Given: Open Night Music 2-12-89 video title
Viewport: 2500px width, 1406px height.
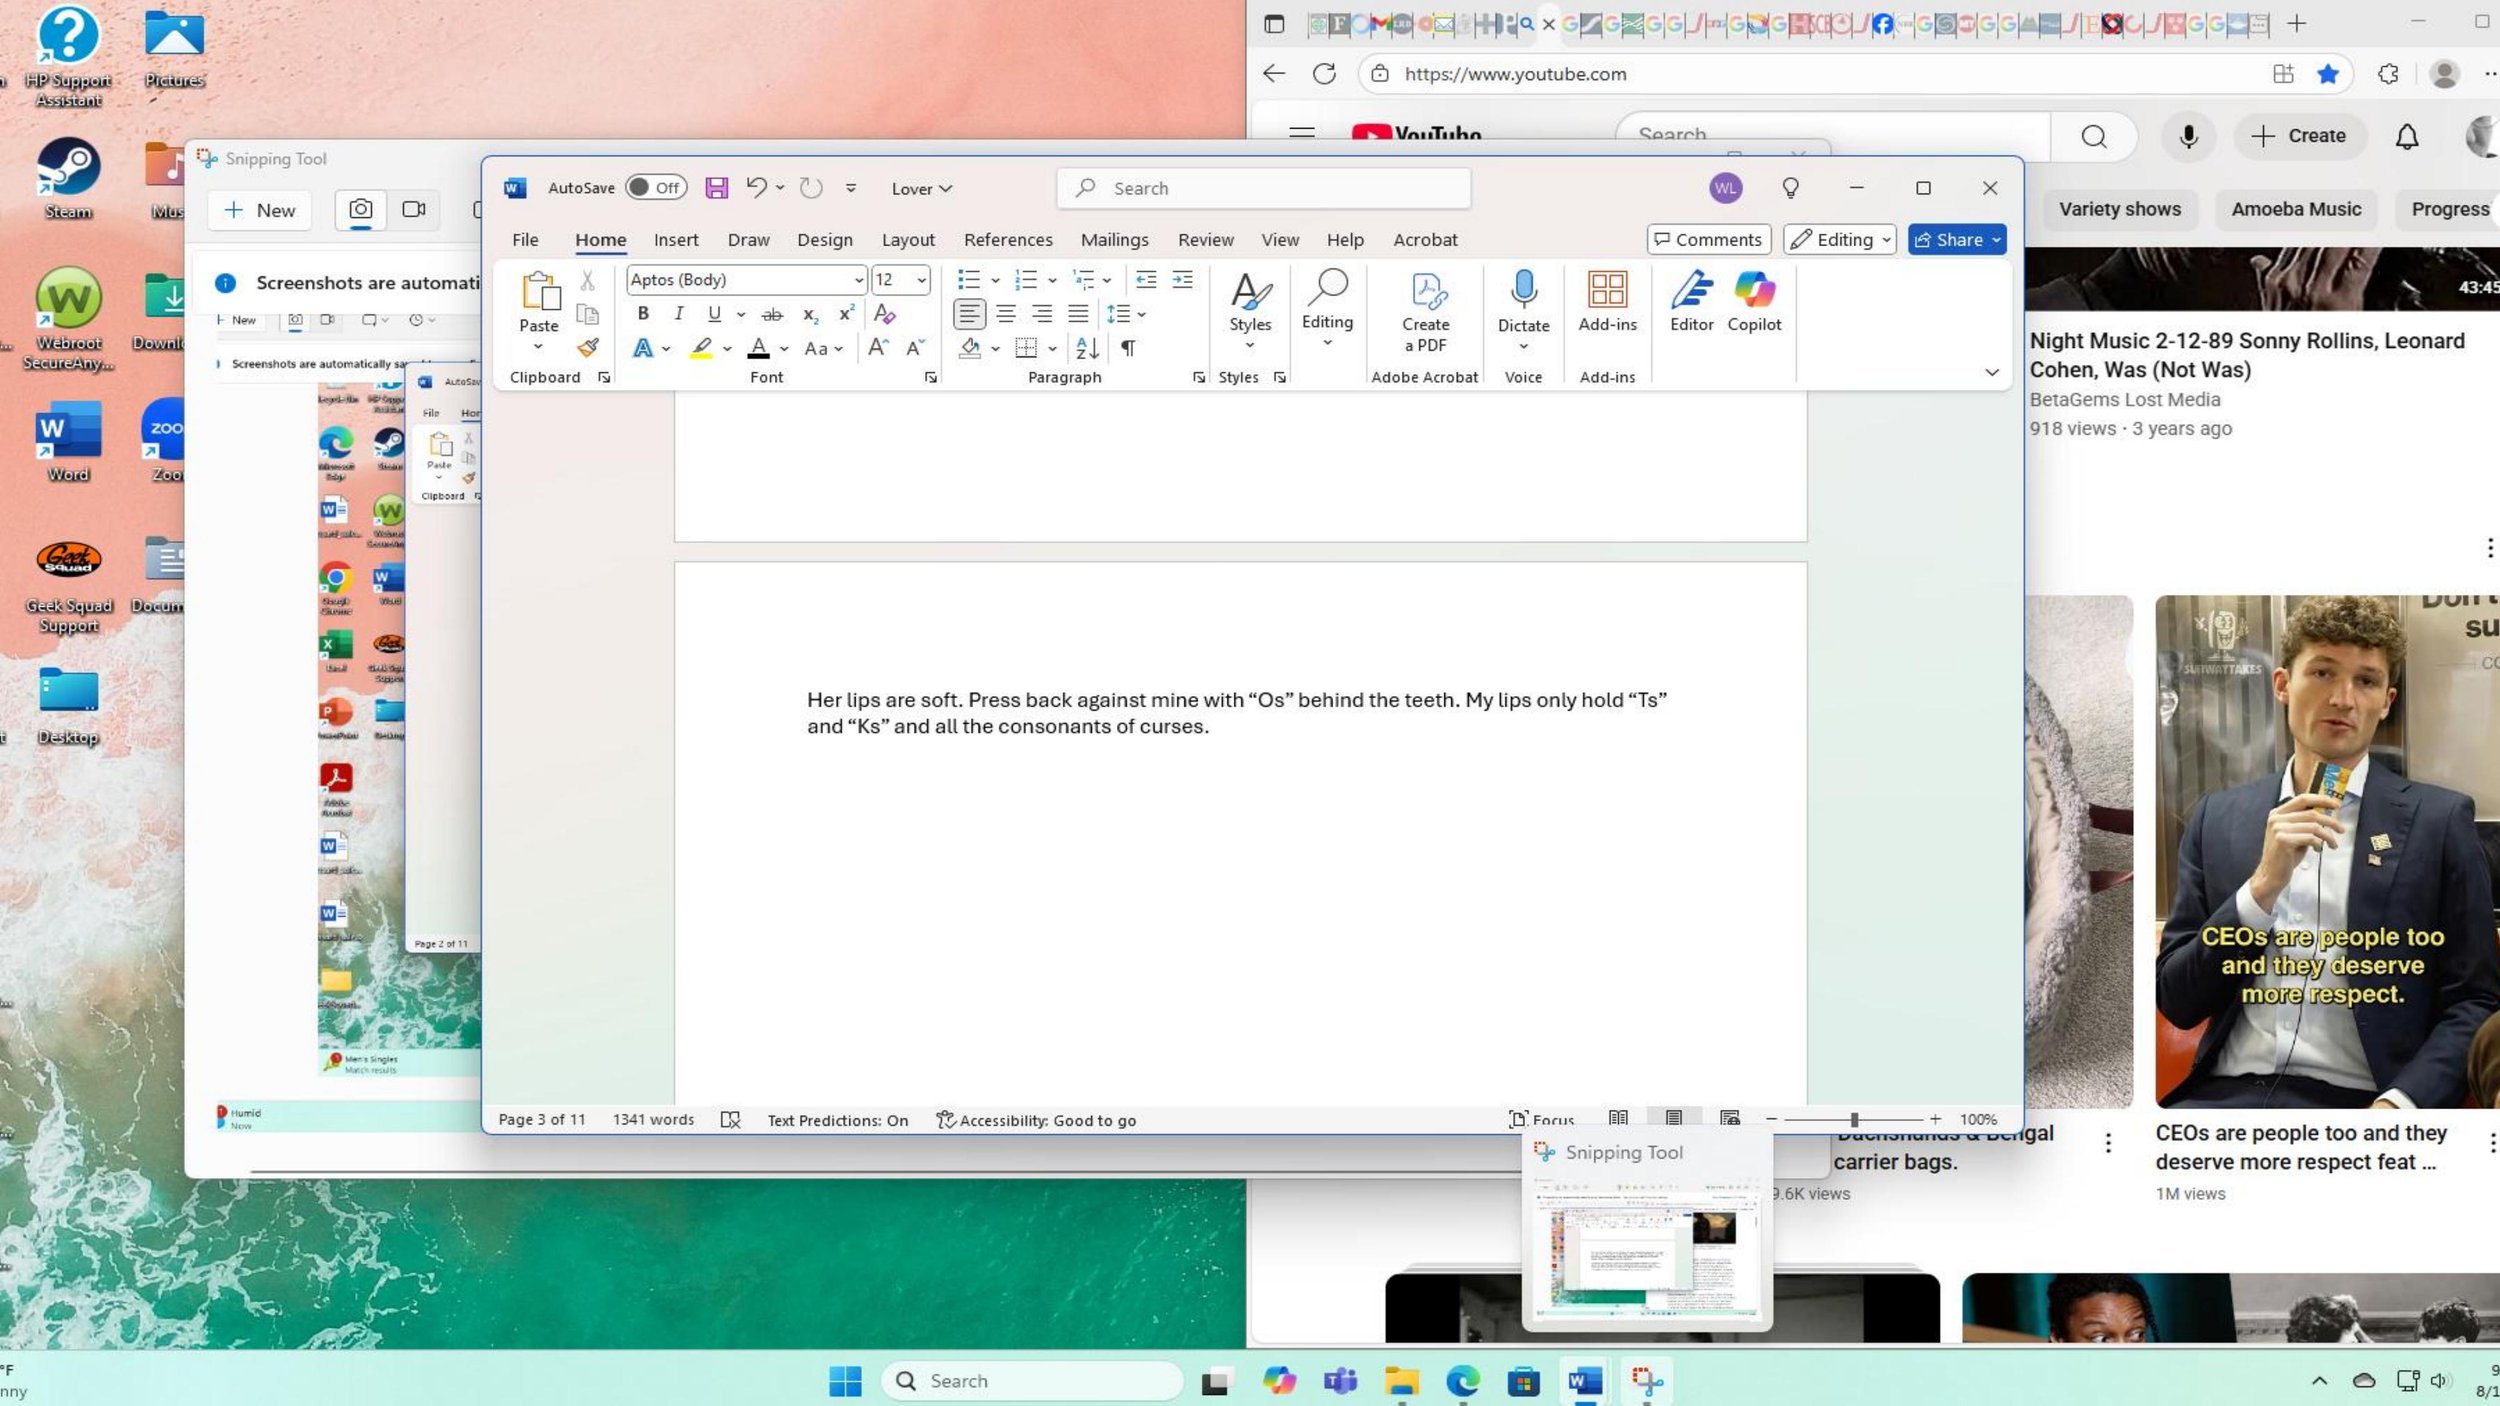Looking at the screenshot, I should [2247, 355].
